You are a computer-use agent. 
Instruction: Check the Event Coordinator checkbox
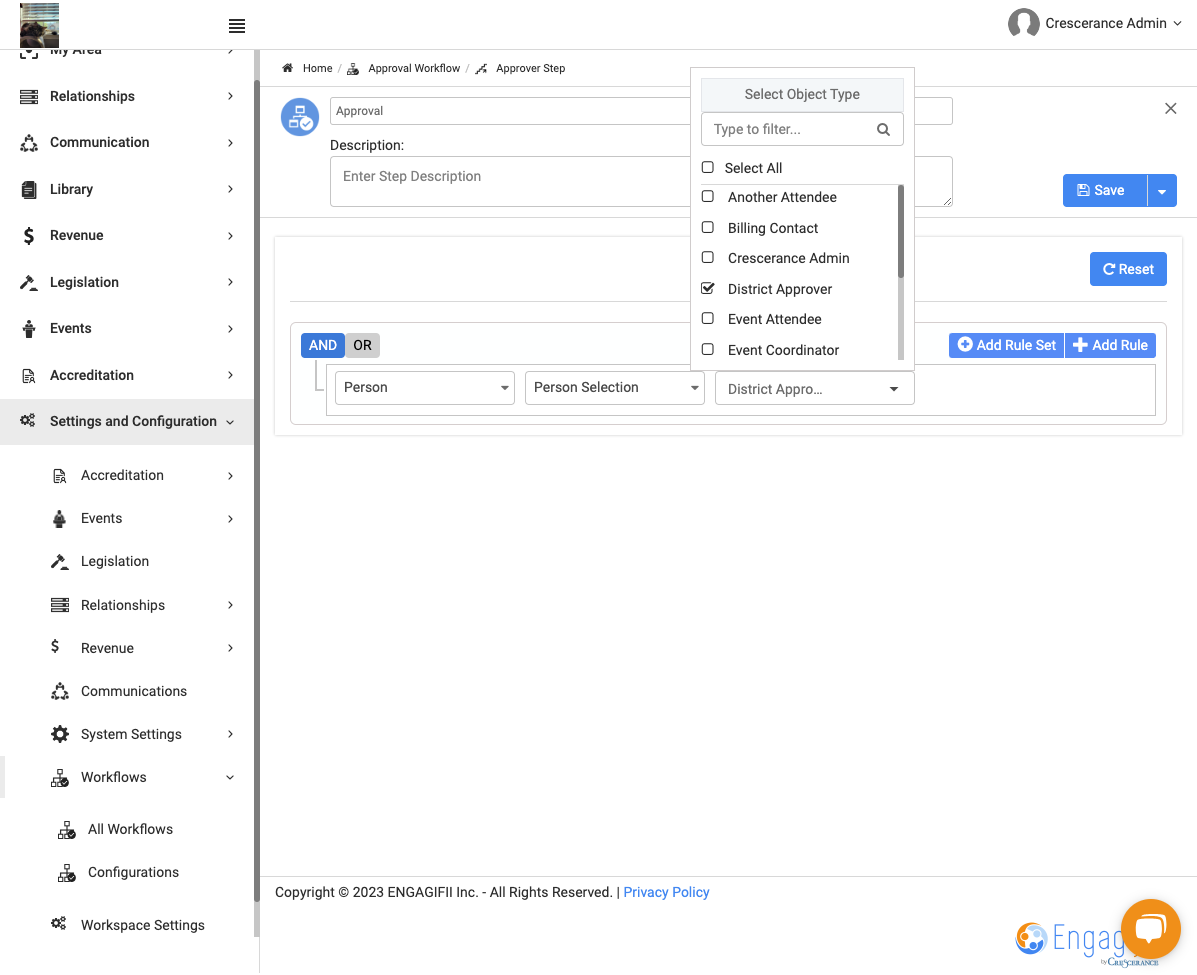[708, 349]
